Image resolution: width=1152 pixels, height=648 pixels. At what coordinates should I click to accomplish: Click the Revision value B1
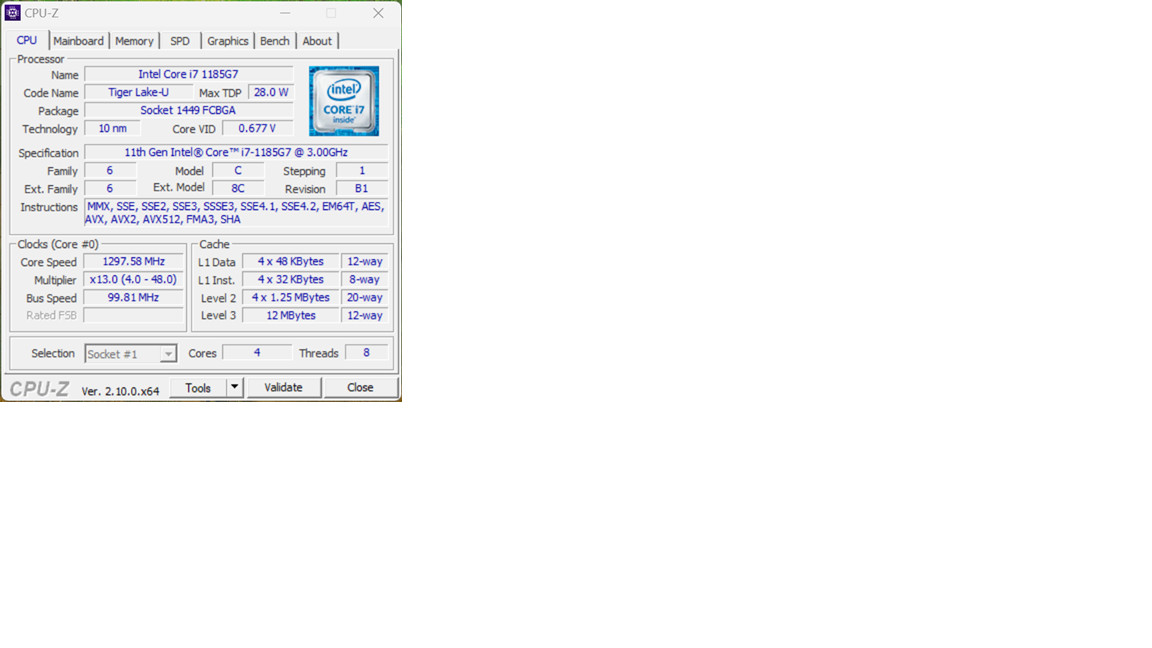pyautogui.click(x=362, y=189)
